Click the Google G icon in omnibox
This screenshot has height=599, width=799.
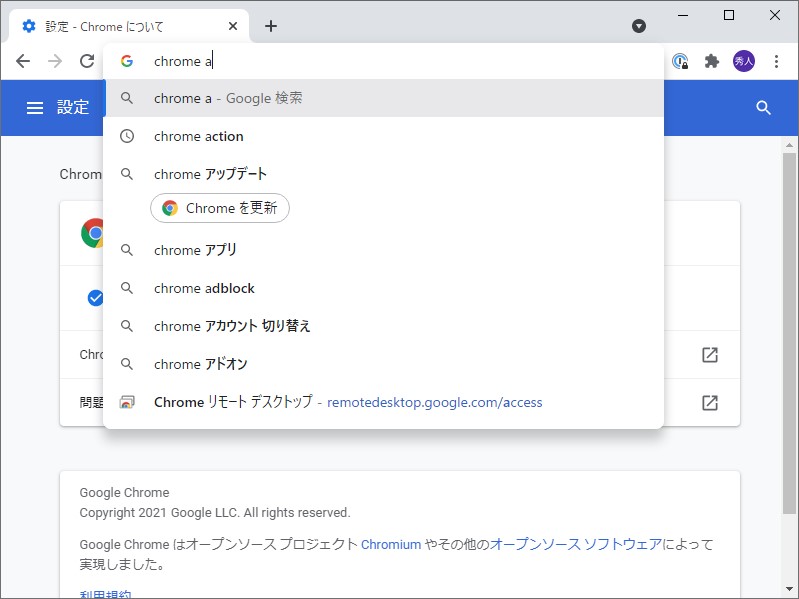pyautogui.click(x=127, y=61)
